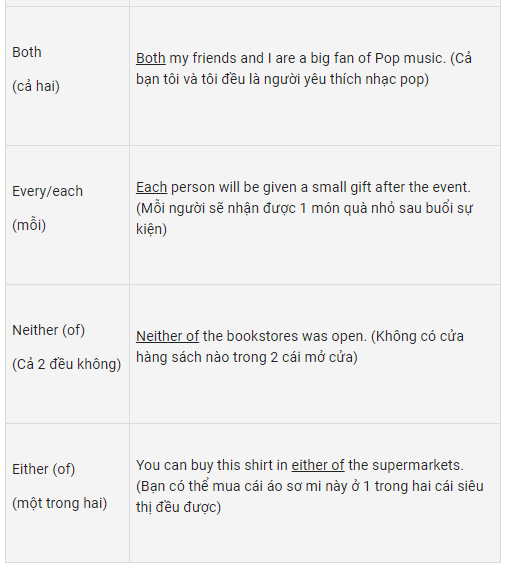This screenshot has width=505, height=568.
Task: Click the underlined word "Both"
Action: 151,58
